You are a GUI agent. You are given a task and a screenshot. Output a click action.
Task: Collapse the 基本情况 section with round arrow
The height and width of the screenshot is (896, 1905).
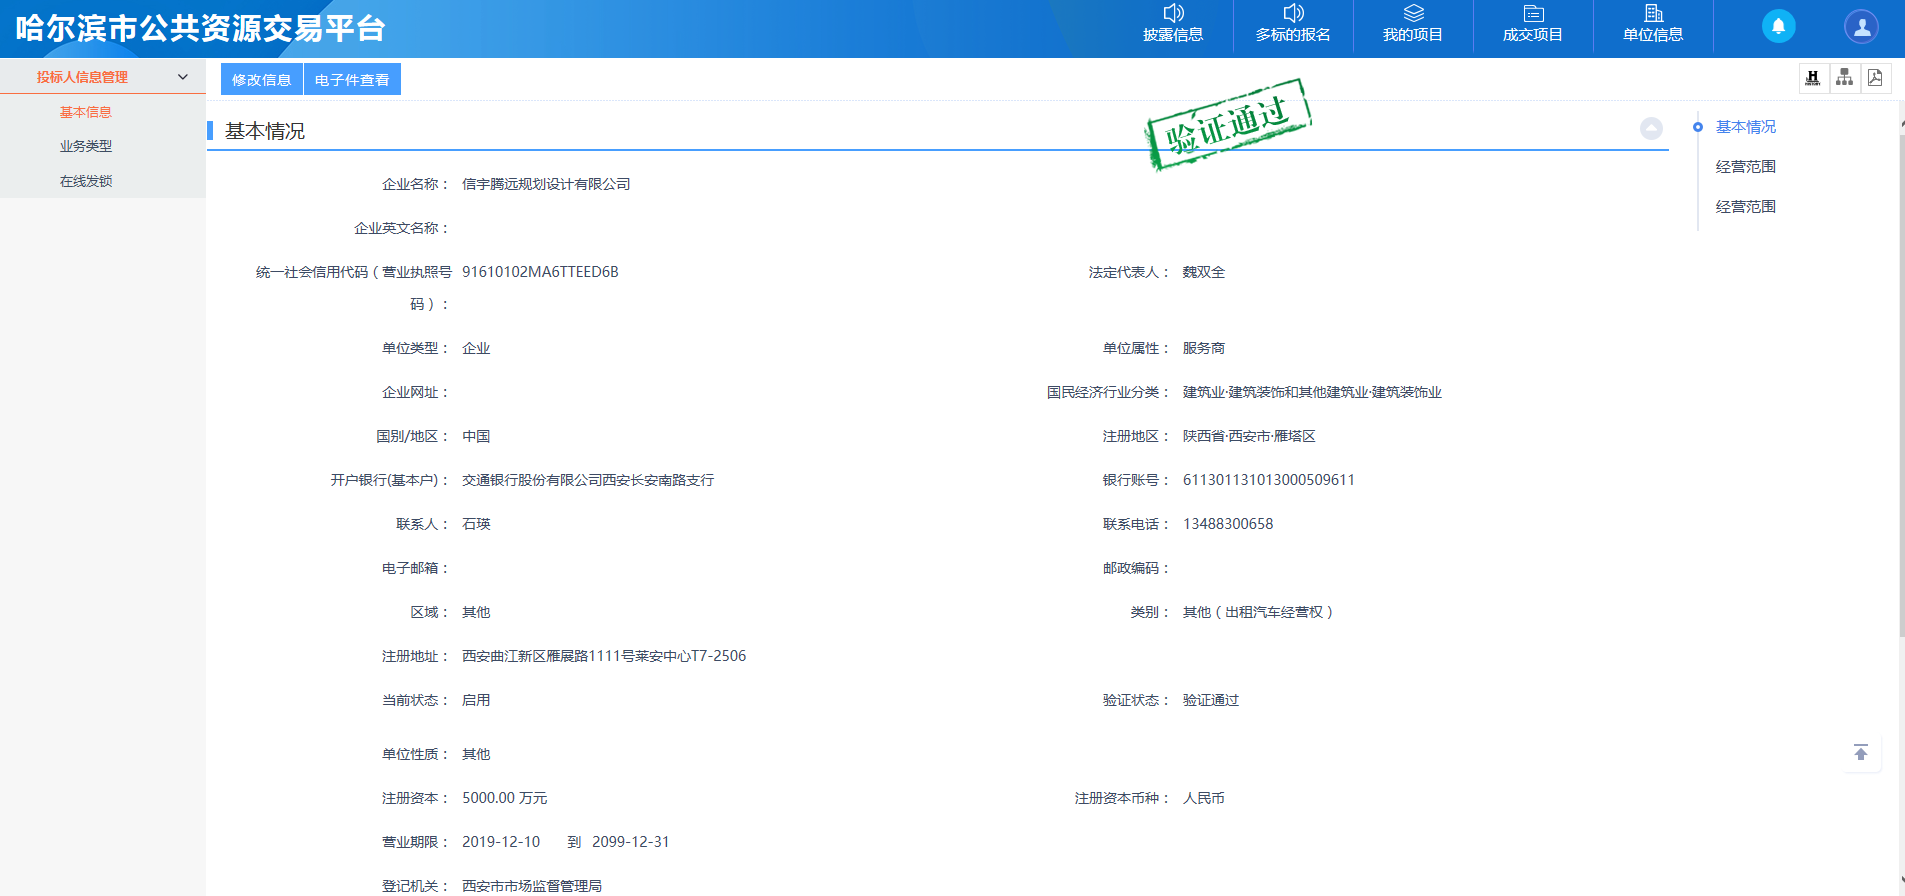(x=1651, y=129)
